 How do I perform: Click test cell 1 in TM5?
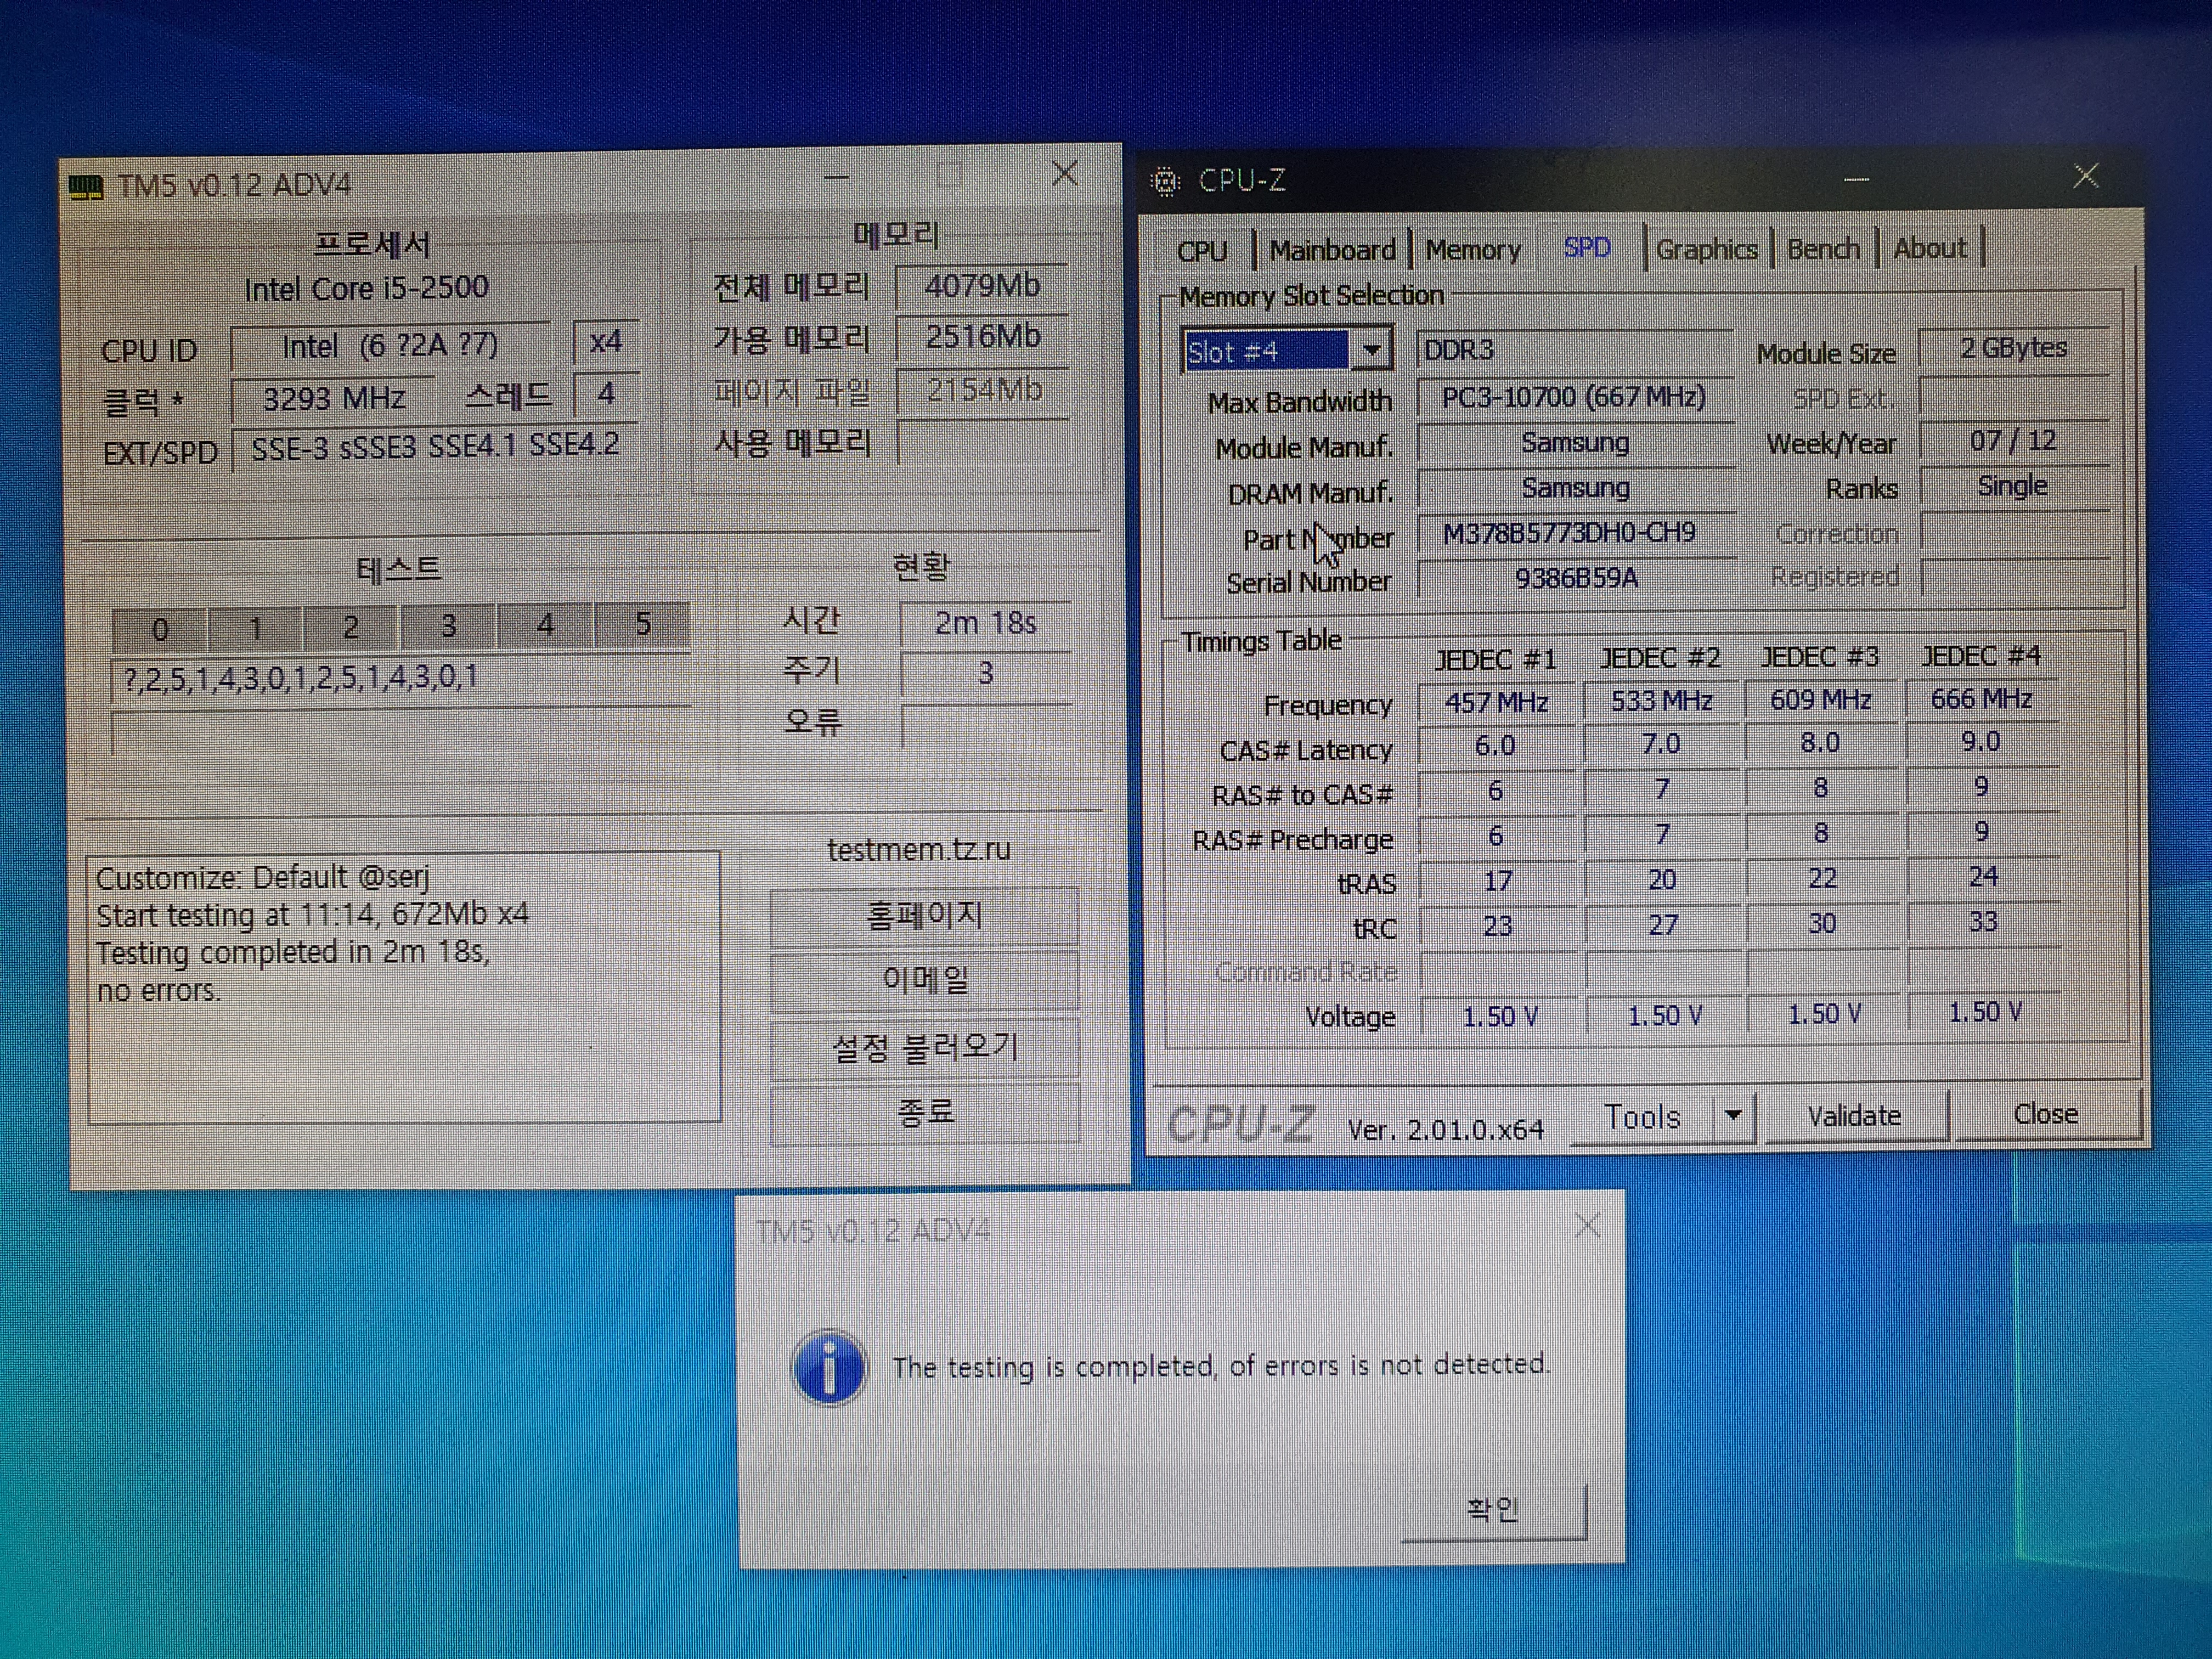point(256,627)
